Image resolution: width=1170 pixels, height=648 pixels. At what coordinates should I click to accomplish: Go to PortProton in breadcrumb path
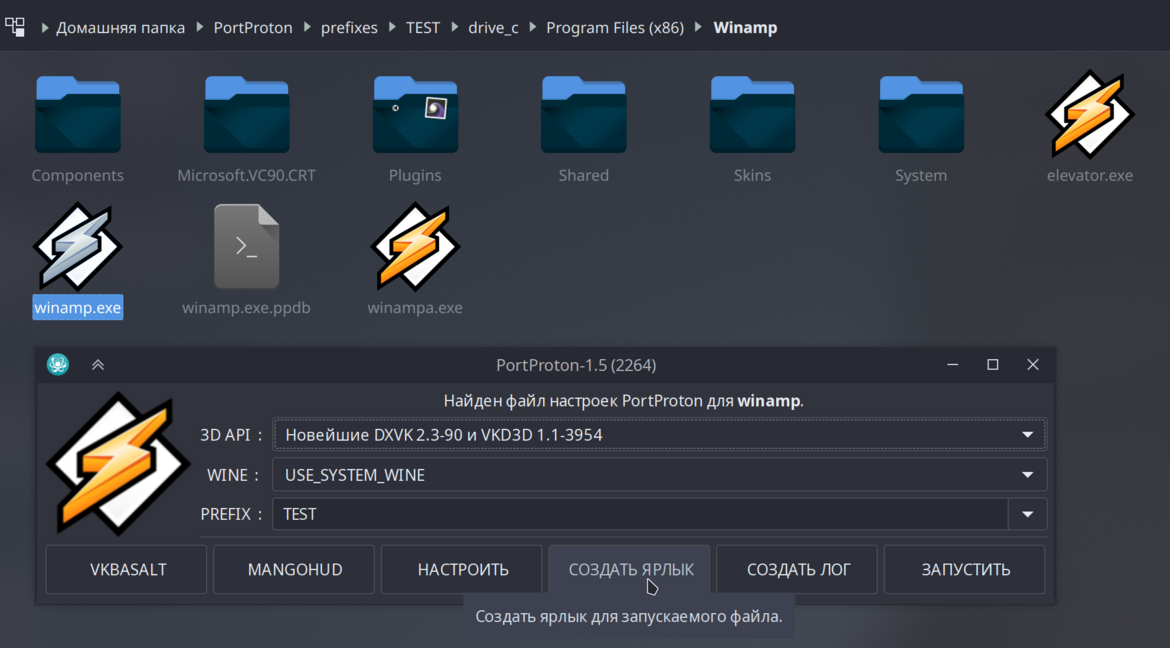tap(253, 28)
